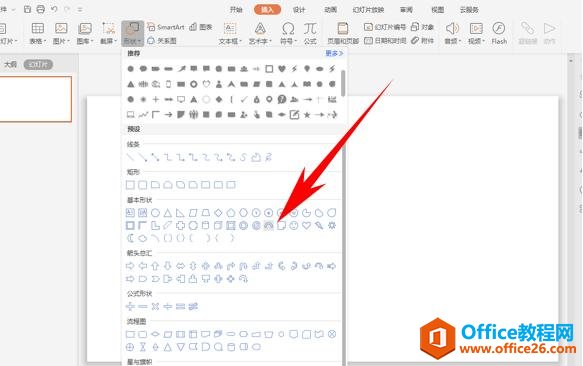Click the Save icon in quick access toolbar
Image resolution: width=583 pixels, height=366 pixels.
pos(27,9)
